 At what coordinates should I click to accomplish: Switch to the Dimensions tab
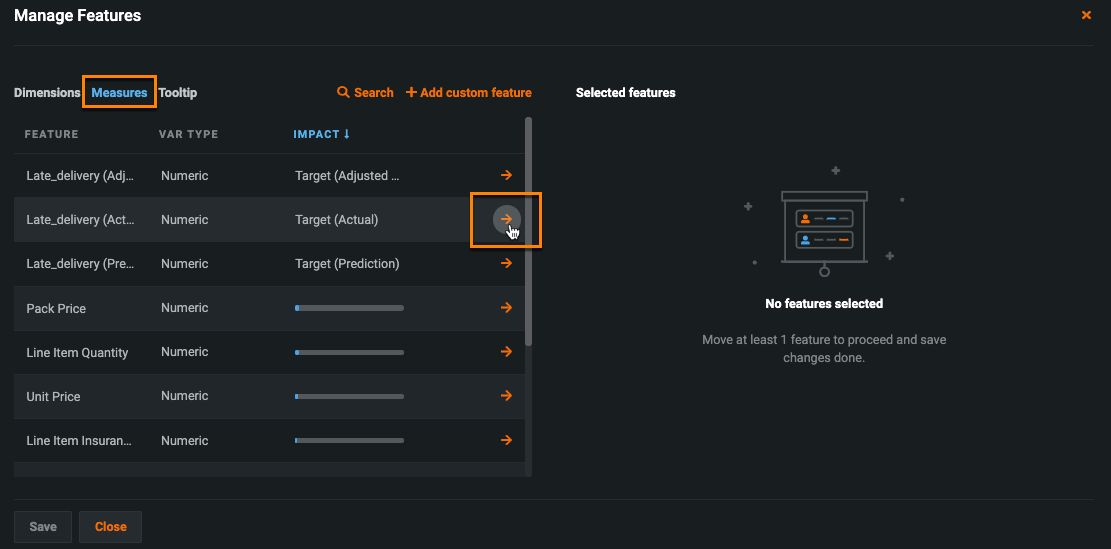pos(47,93)
